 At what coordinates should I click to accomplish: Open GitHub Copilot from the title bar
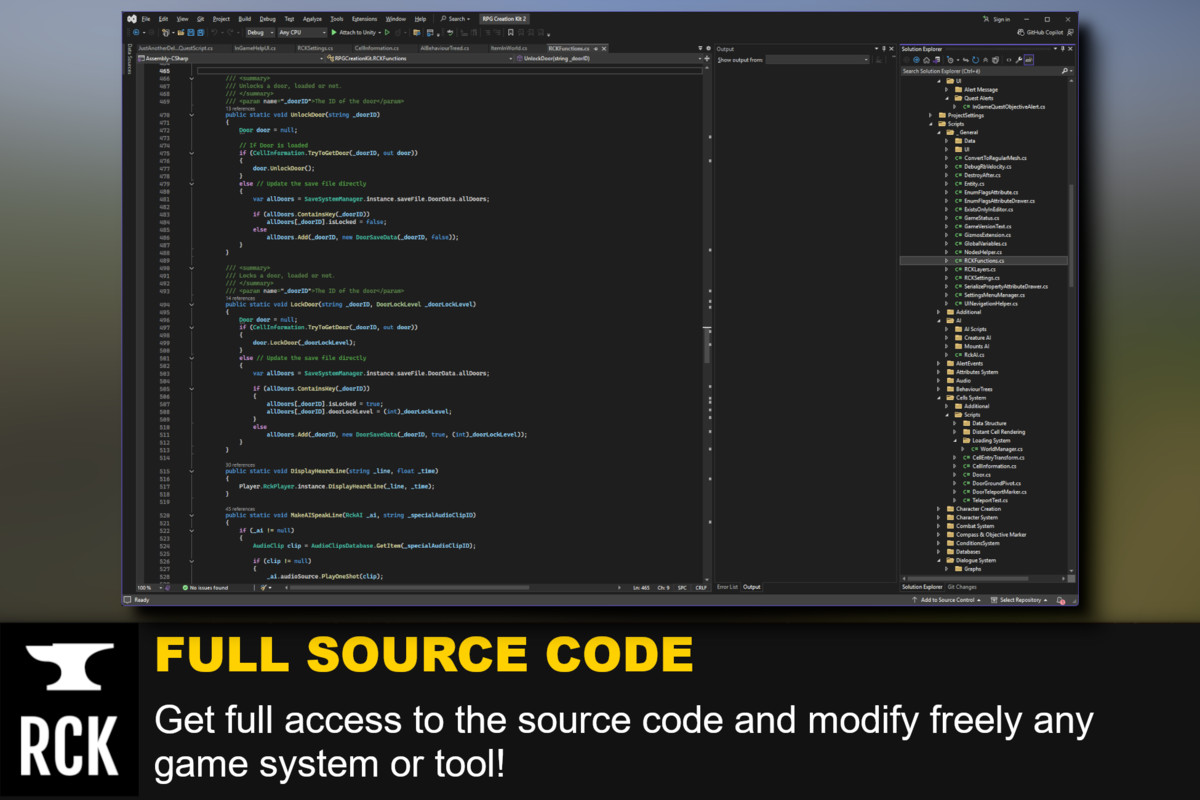click(x=1046, y=32)
